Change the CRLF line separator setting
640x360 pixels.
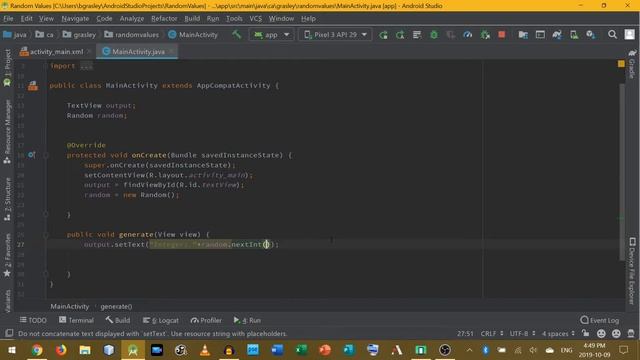tap(492, 333)
